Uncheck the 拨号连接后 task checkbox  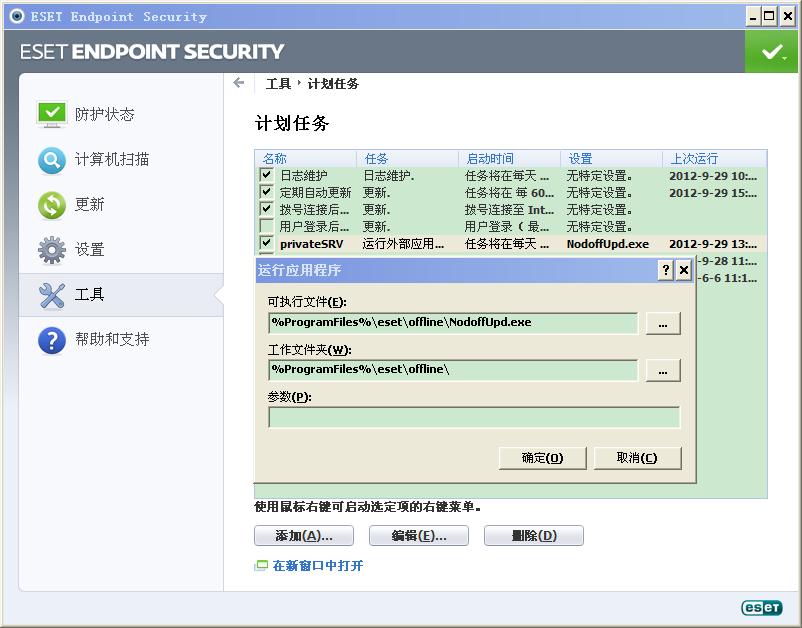tap(266, 209)
